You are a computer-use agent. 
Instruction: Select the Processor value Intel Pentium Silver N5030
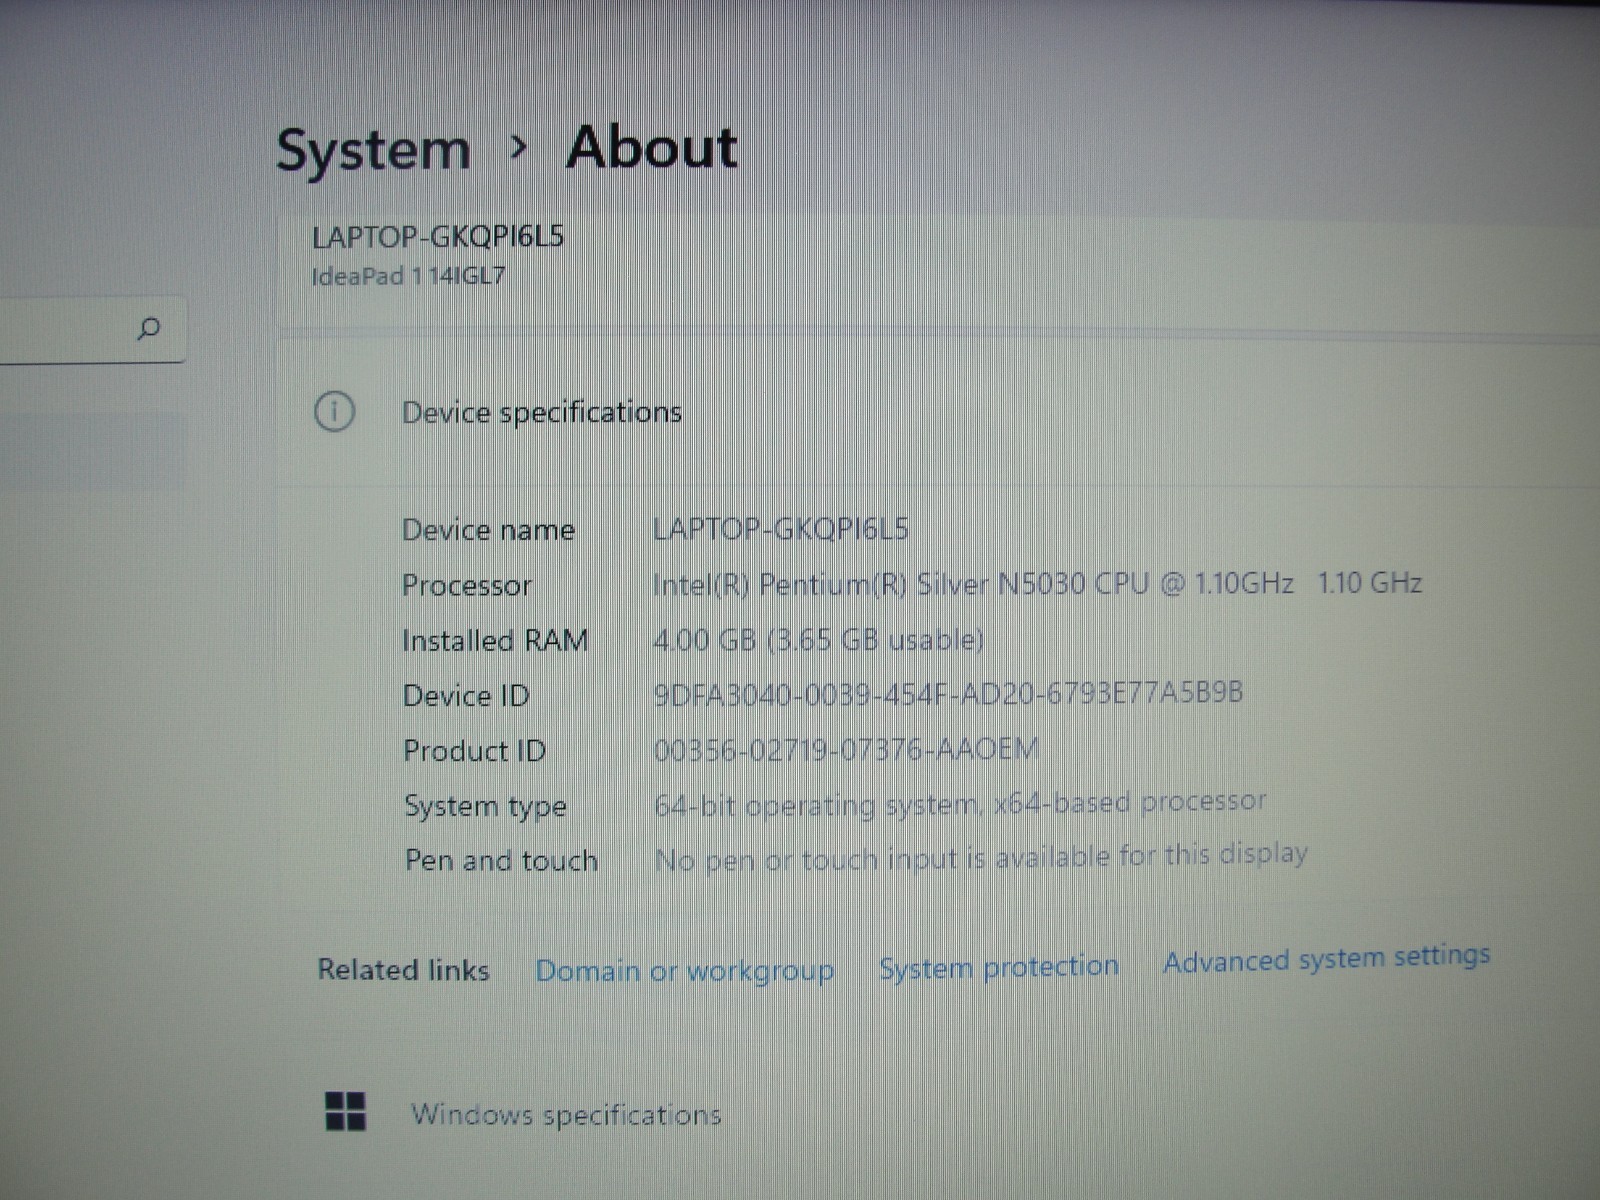tap(1037, 583)
